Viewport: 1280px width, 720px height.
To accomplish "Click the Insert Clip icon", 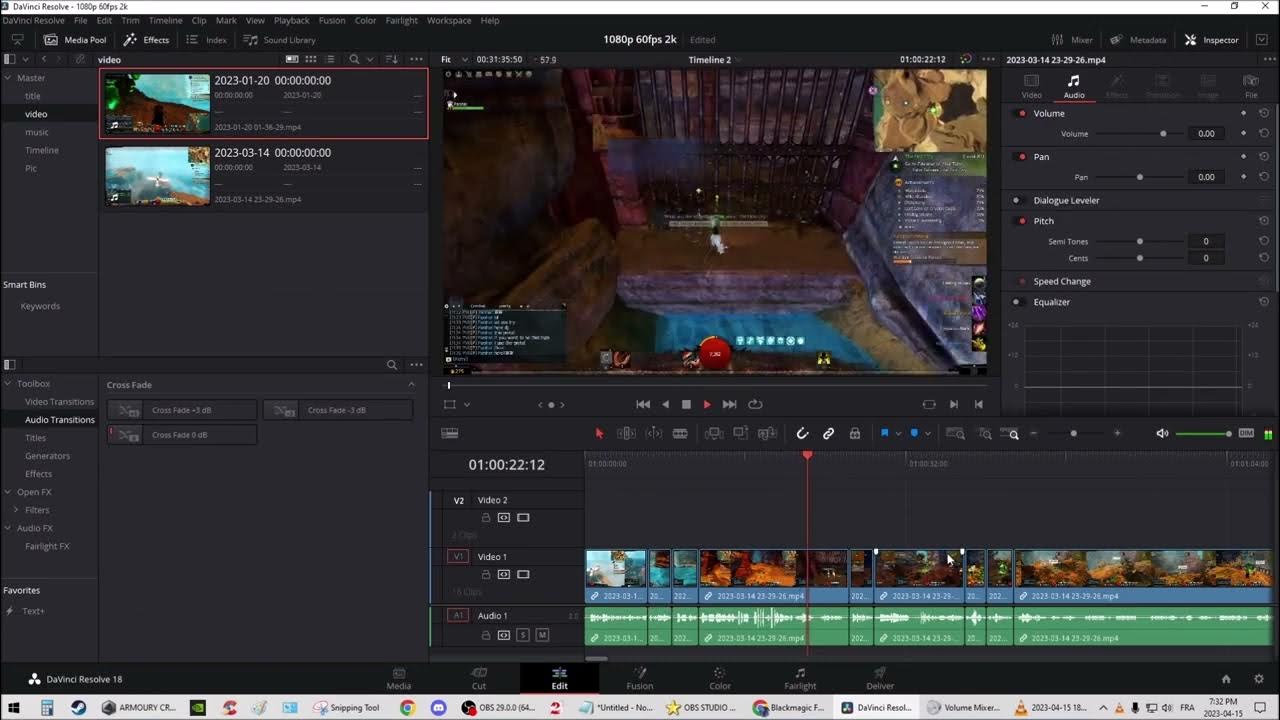I will coord(714,433).
